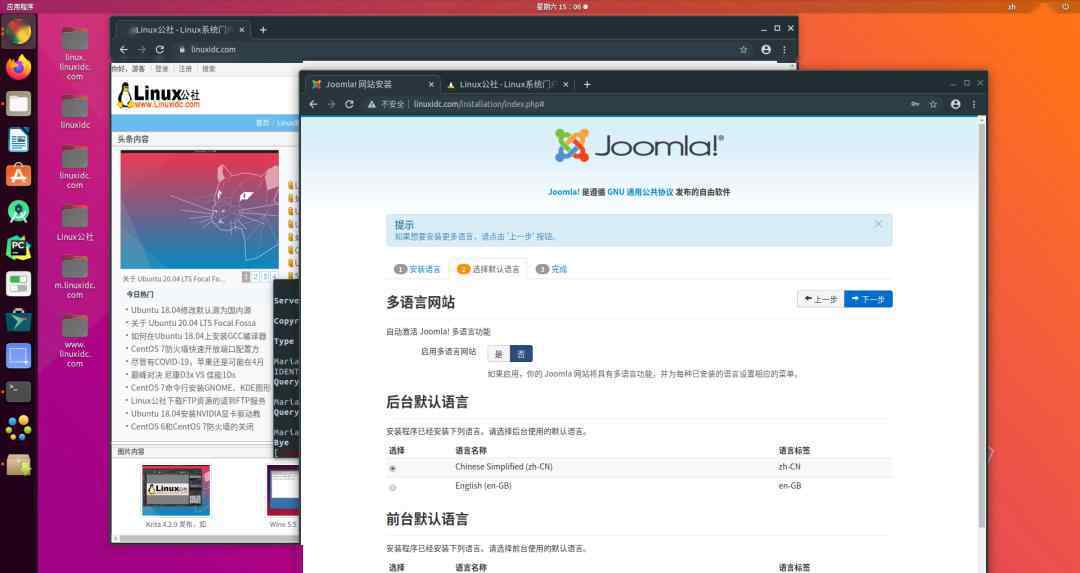
Task: Select slide 2 on the banner pager
Action: pyautogui.click(x=255, y=277)
